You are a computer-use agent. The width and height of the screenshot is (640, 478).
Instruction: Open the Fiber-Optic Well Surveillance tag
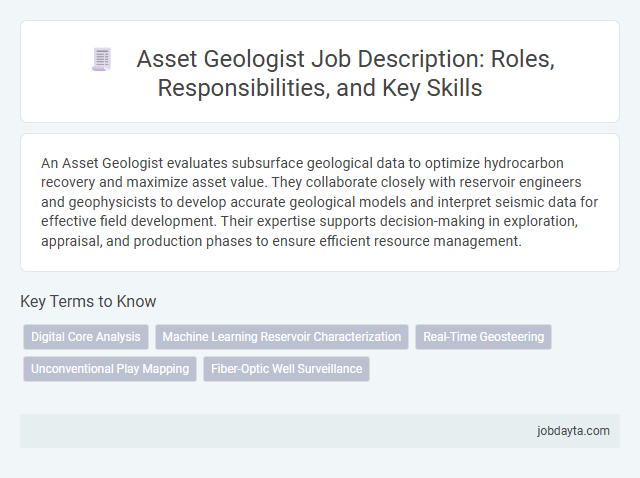287,369
